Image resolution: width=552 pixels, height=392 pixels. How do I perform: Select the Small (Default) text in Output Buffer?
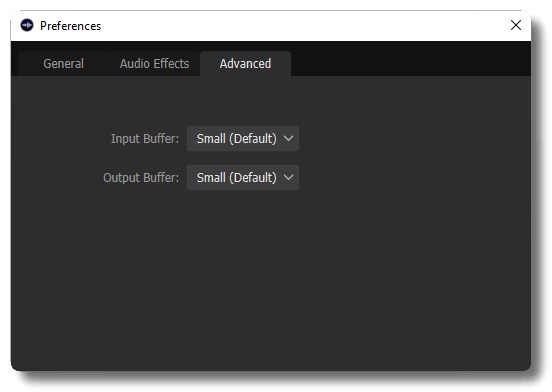pos(237,178)
